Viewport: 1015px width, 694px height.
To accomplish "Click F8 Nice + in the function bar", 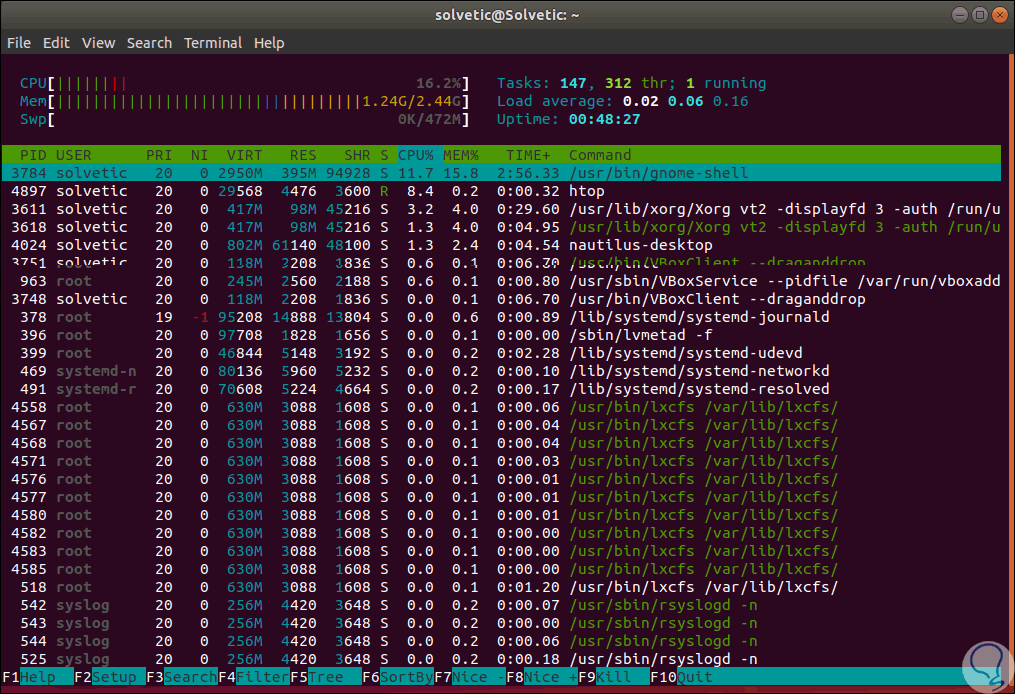I will click(x=542, y=677).
